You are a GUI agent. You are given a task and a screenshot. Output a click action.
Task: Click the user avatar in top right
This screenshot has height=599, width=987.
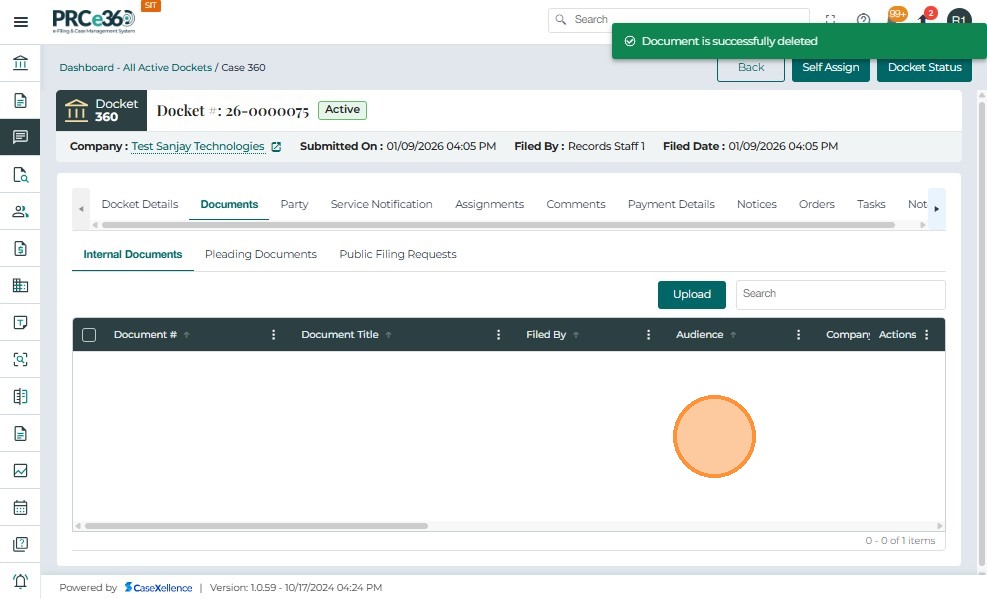[959, 20]
